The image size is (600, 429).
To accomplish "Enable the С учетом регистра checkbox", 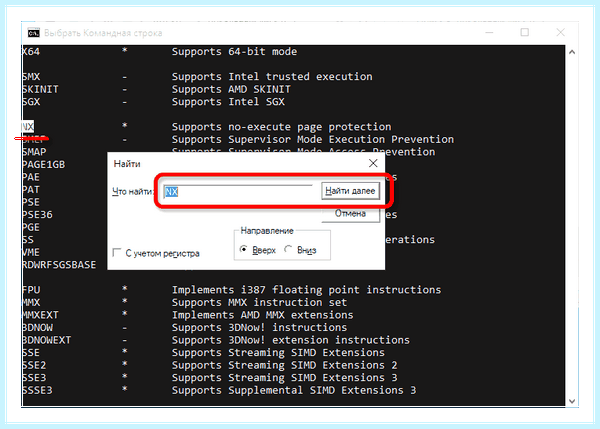I will [117, 253].
